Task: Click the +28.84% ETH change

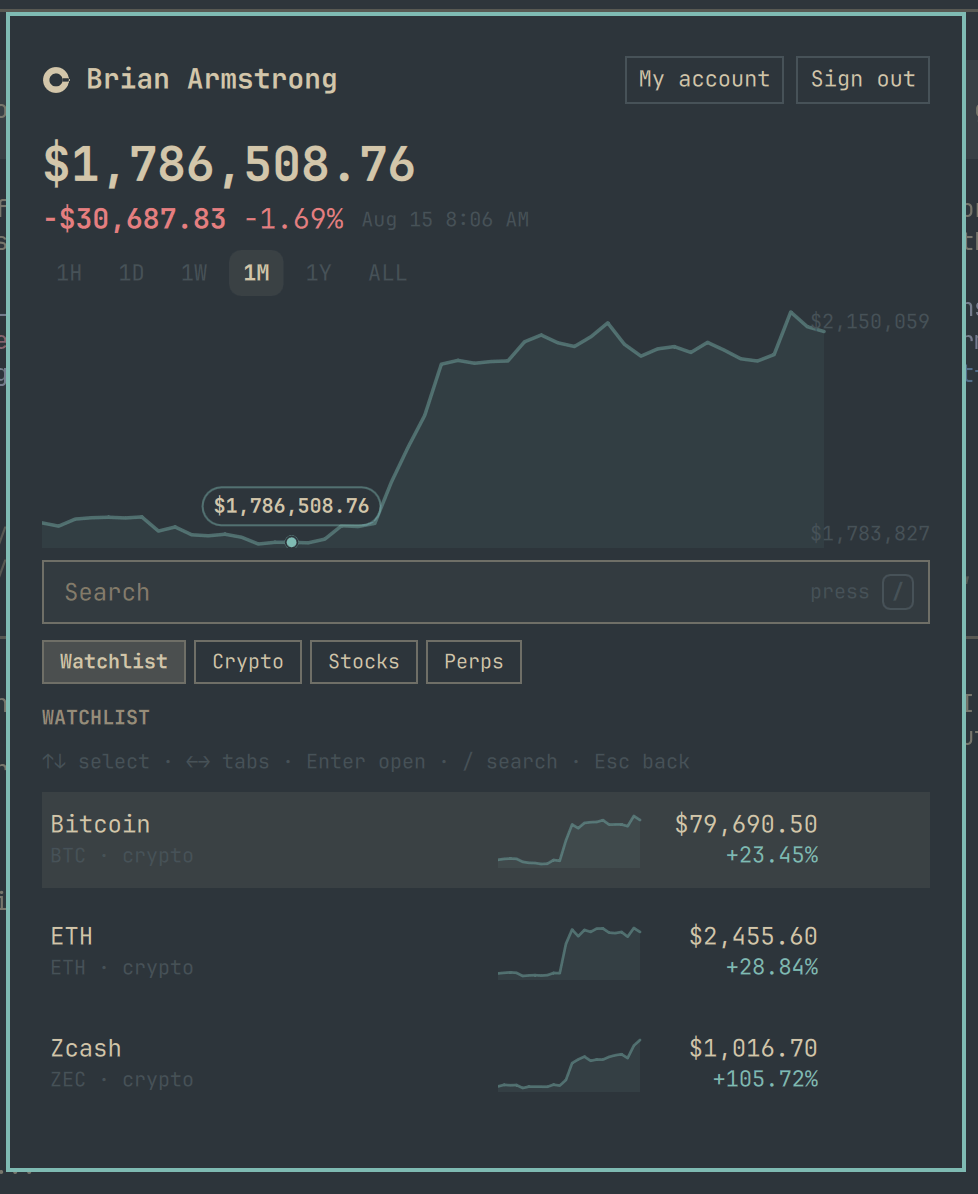Action: coord(772,967)
